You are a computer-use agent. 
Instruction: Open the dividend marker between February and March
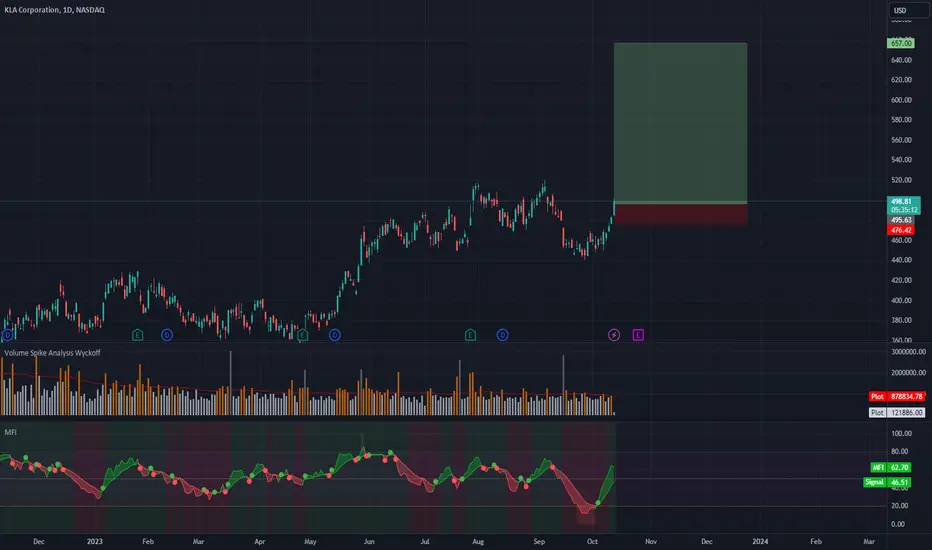pyautogui.click(x=167, y=335)
